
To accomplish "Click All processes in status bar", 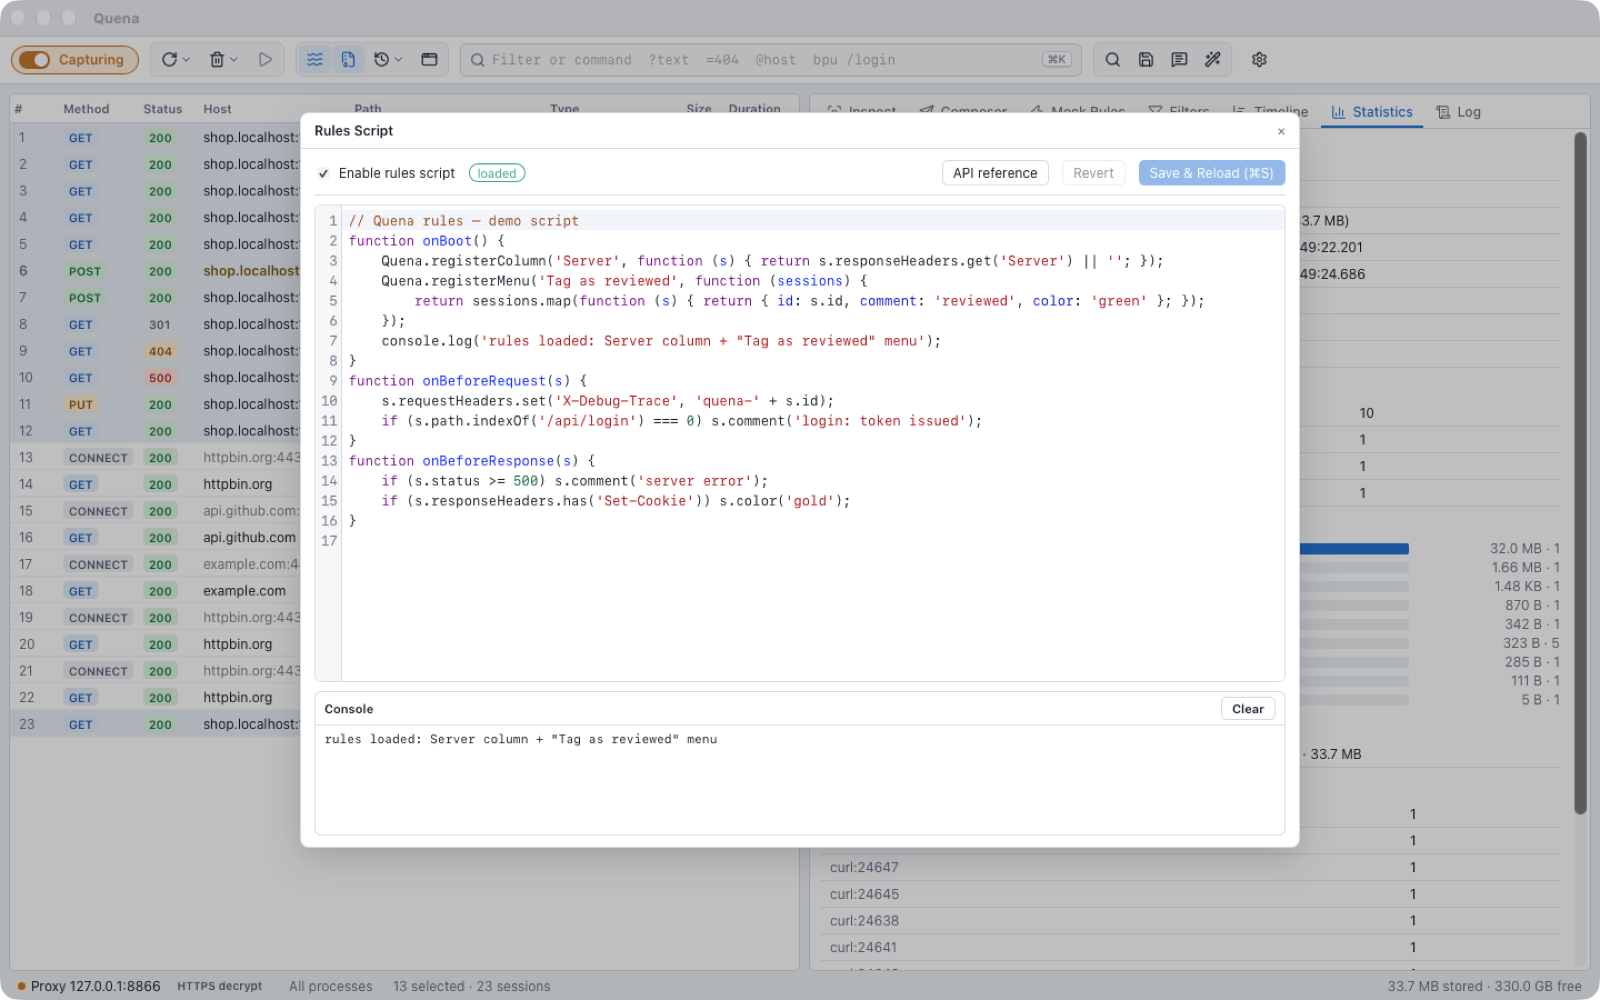I will coord(331,986).
